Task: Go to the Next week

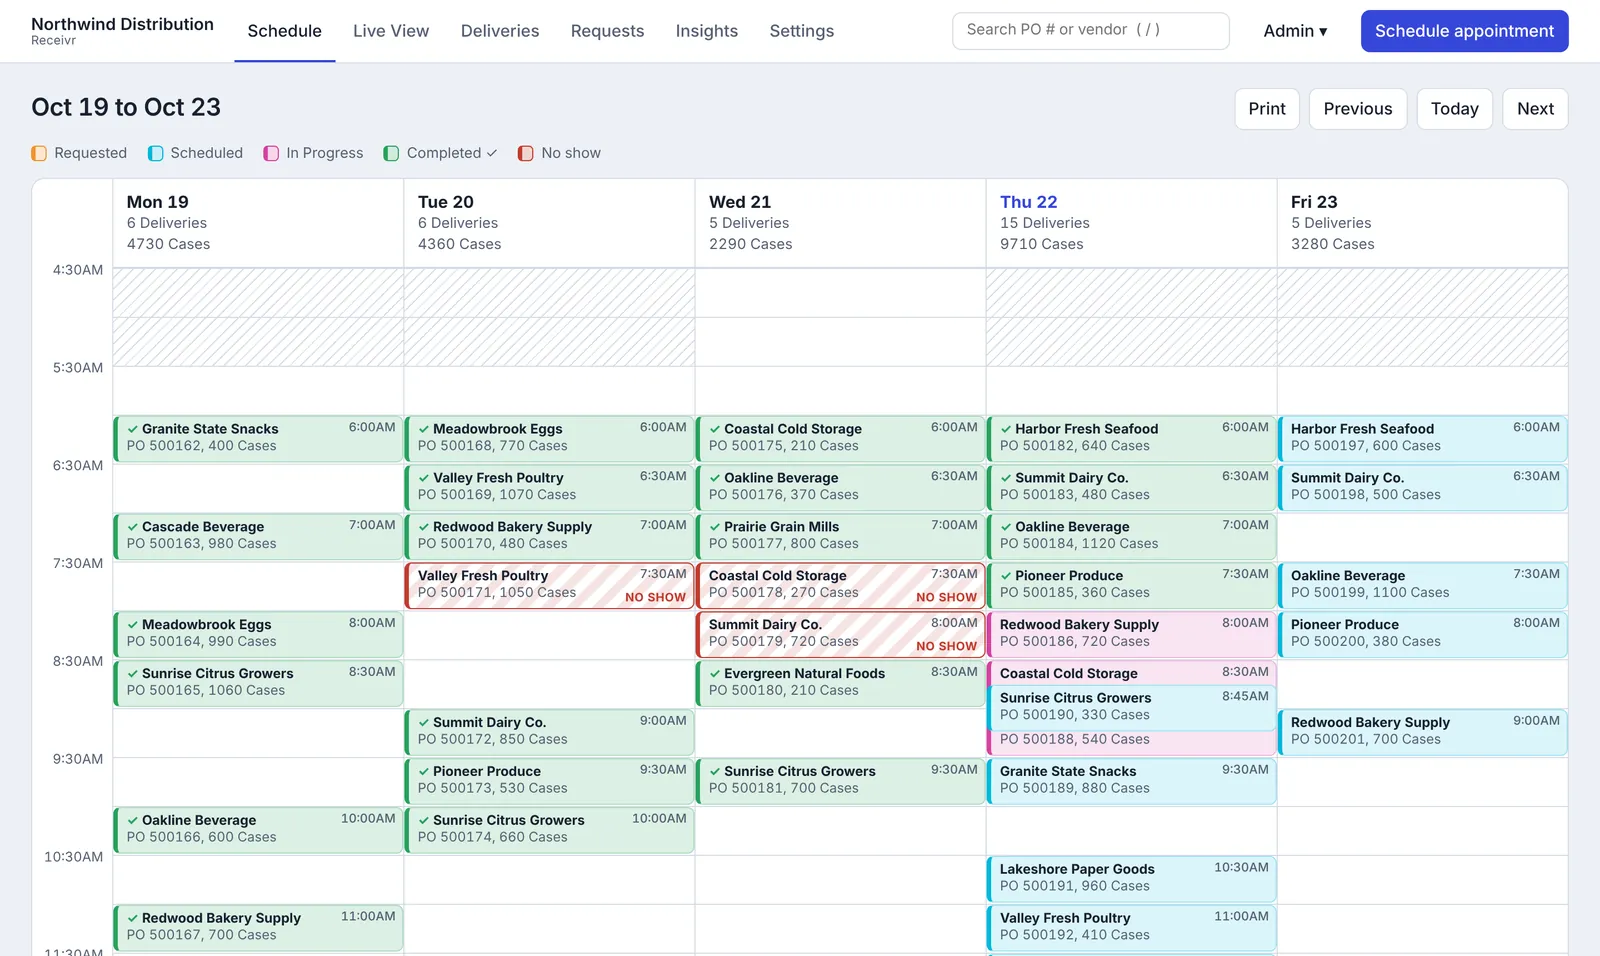Action: (x=1535, y=109)
